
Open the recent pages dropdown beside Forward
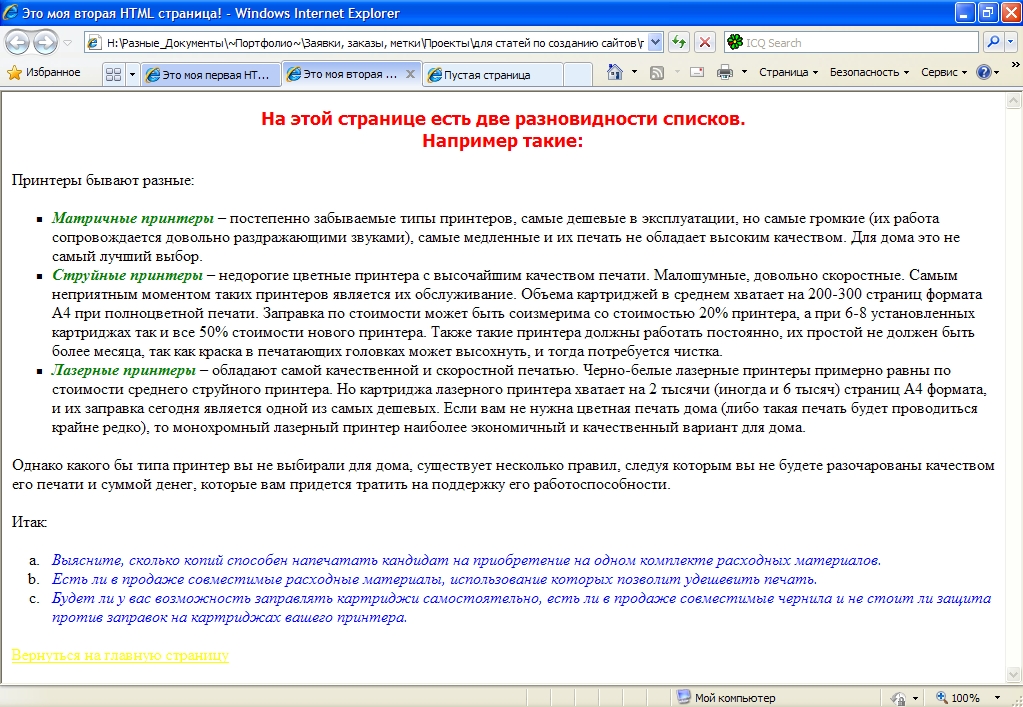(x=67, y=43)
